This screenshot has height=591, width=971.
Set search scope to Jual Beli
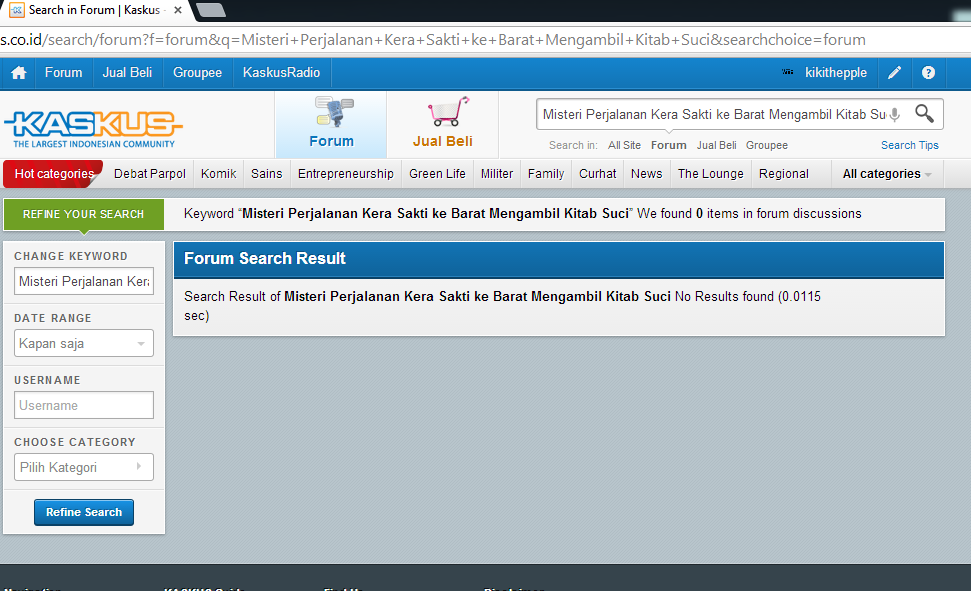click(716, 145)
